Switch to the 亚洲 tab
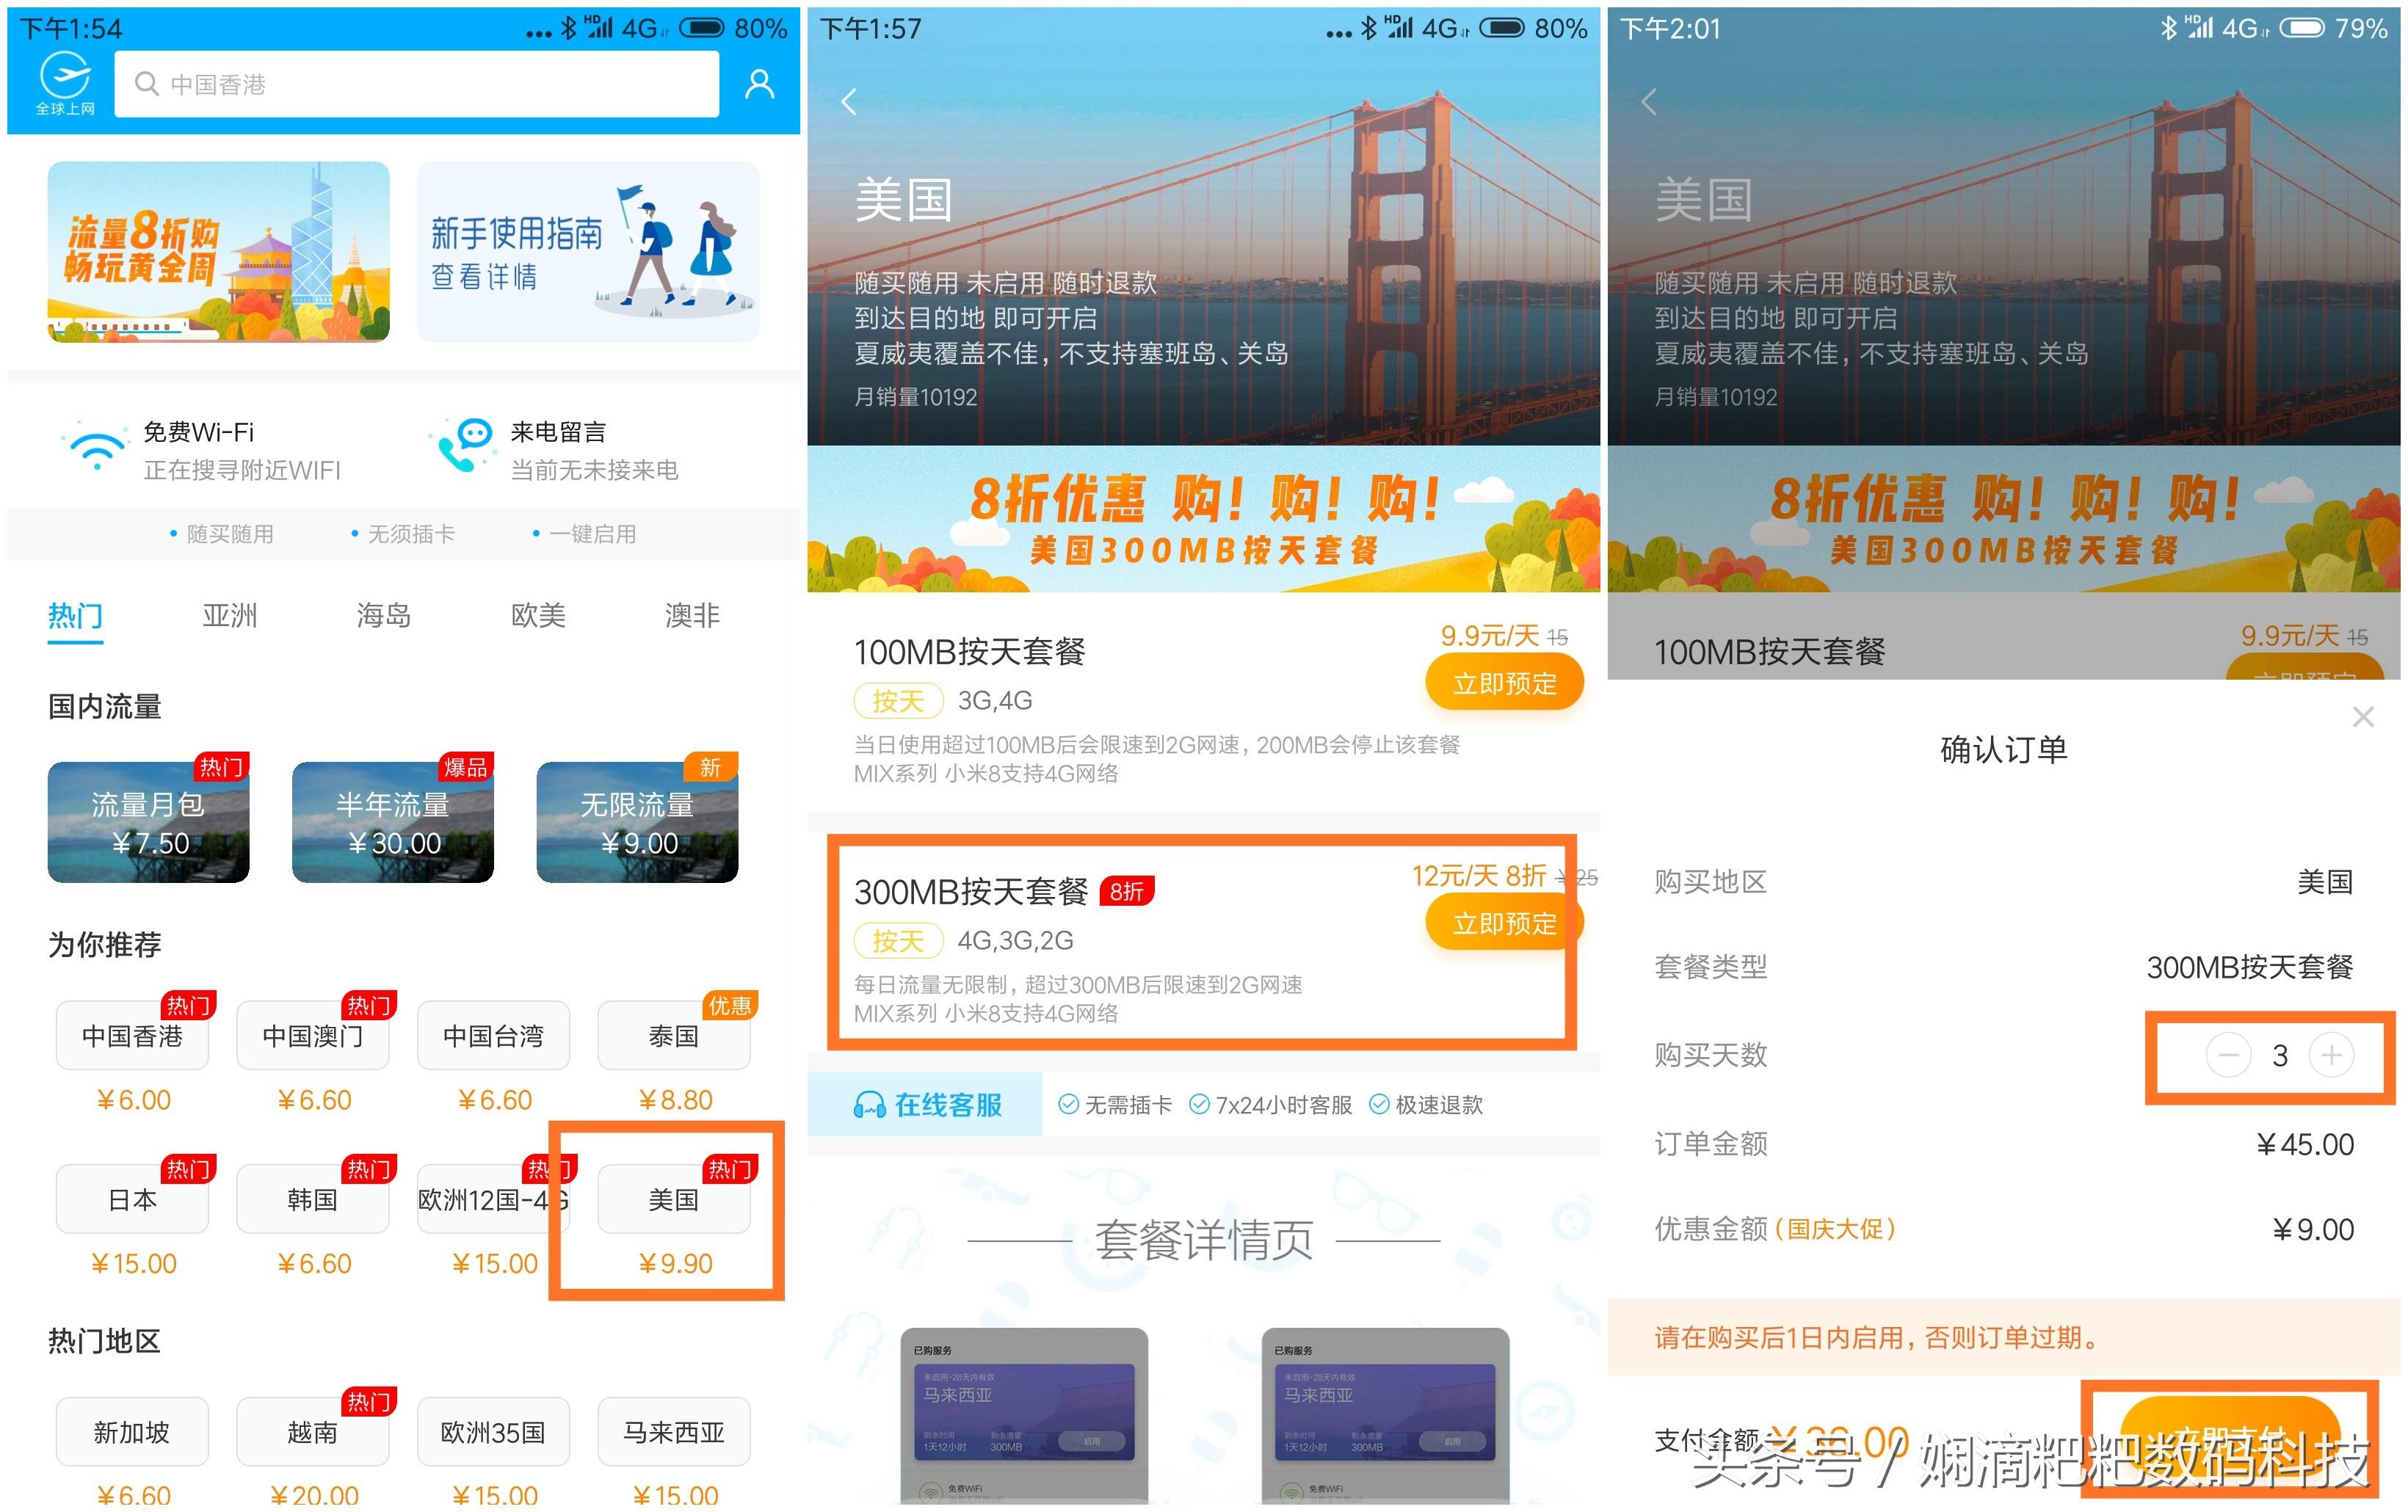The image size is (2408, 1512). 230,616
